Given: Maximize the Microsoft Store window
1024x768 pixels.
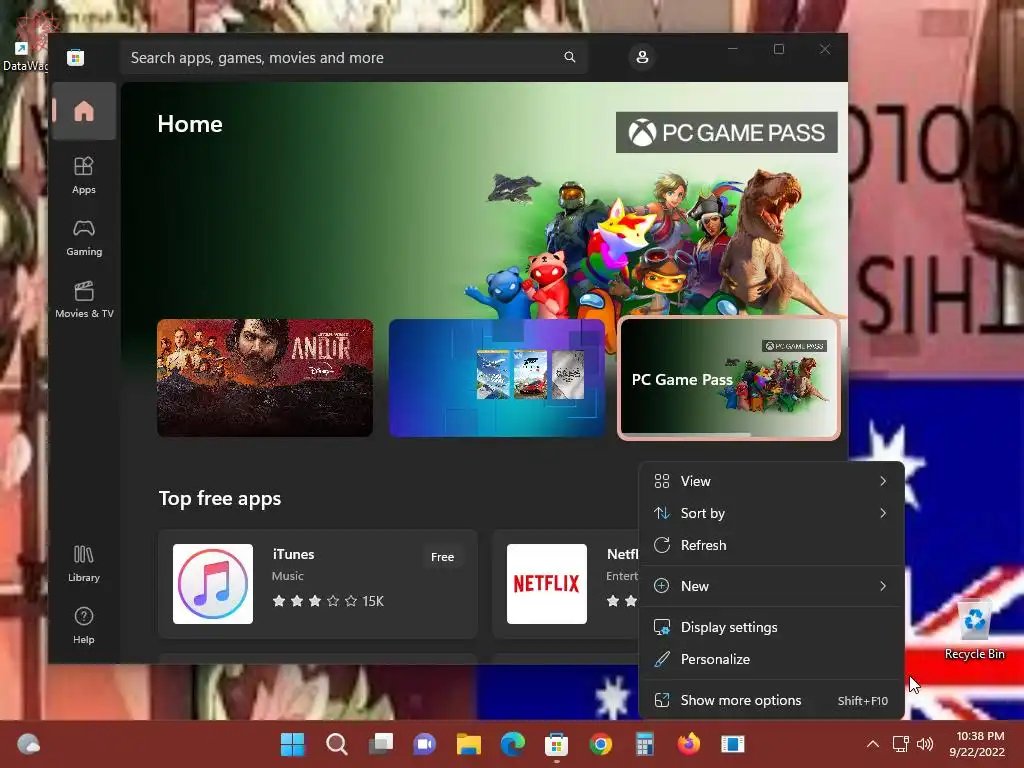Looking at the screenshot, I should click(x=778, y=49).
